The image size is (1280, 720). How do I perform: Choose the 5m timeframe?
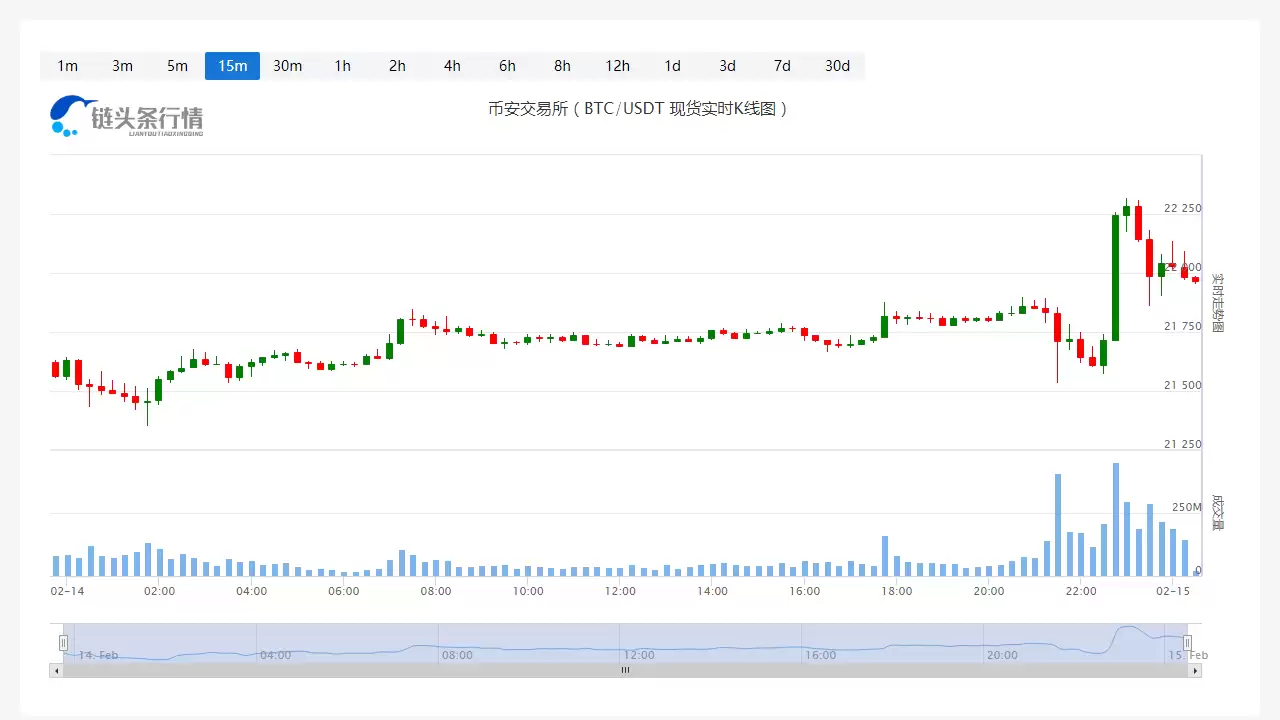pyautogui.click(x=177, y=66)
